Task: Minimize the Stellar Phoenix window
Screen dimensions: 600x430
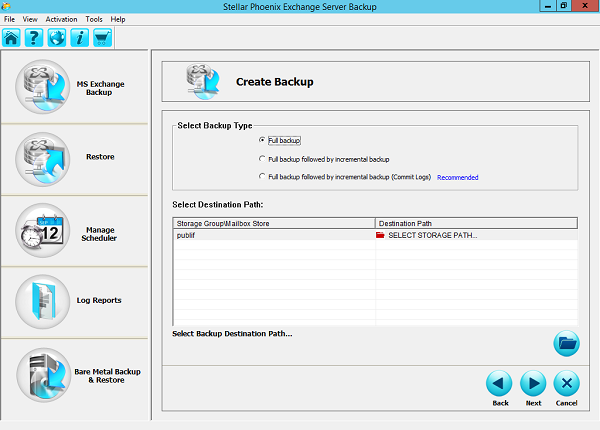Action: click(x=548, y=6)
